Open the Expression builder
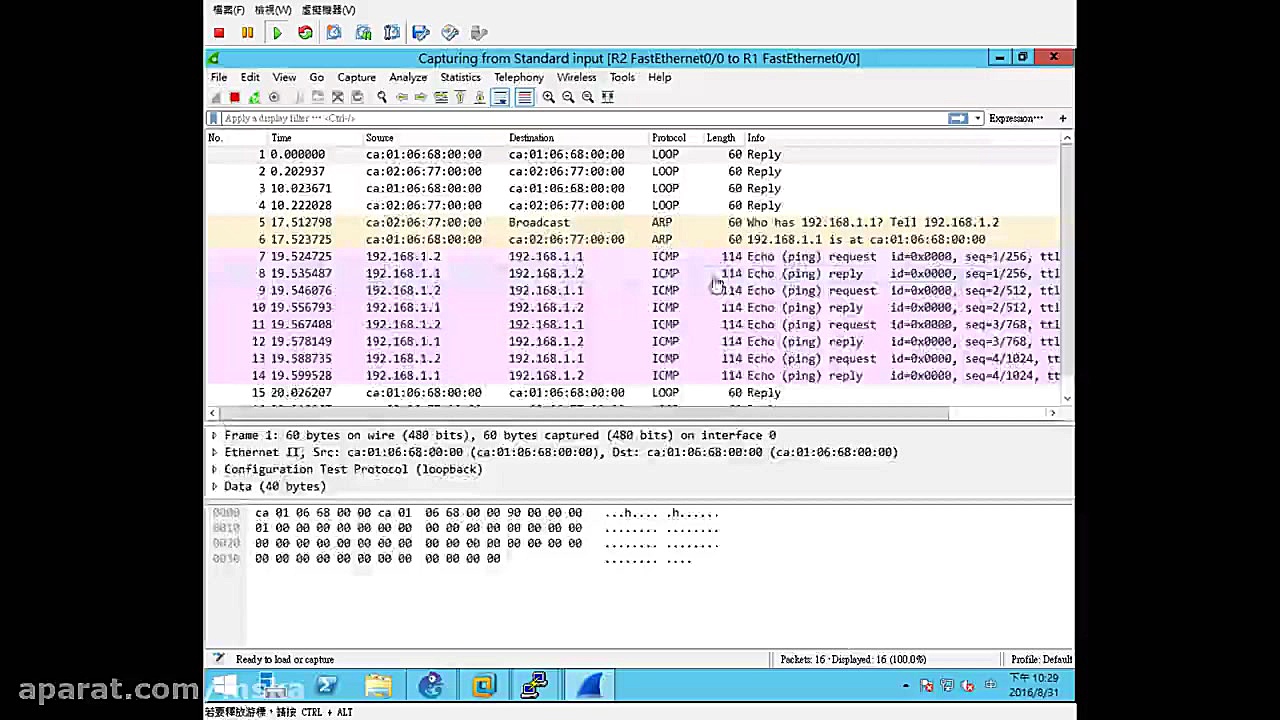This screenshot has width=1280, height=720. point(1016,118)
